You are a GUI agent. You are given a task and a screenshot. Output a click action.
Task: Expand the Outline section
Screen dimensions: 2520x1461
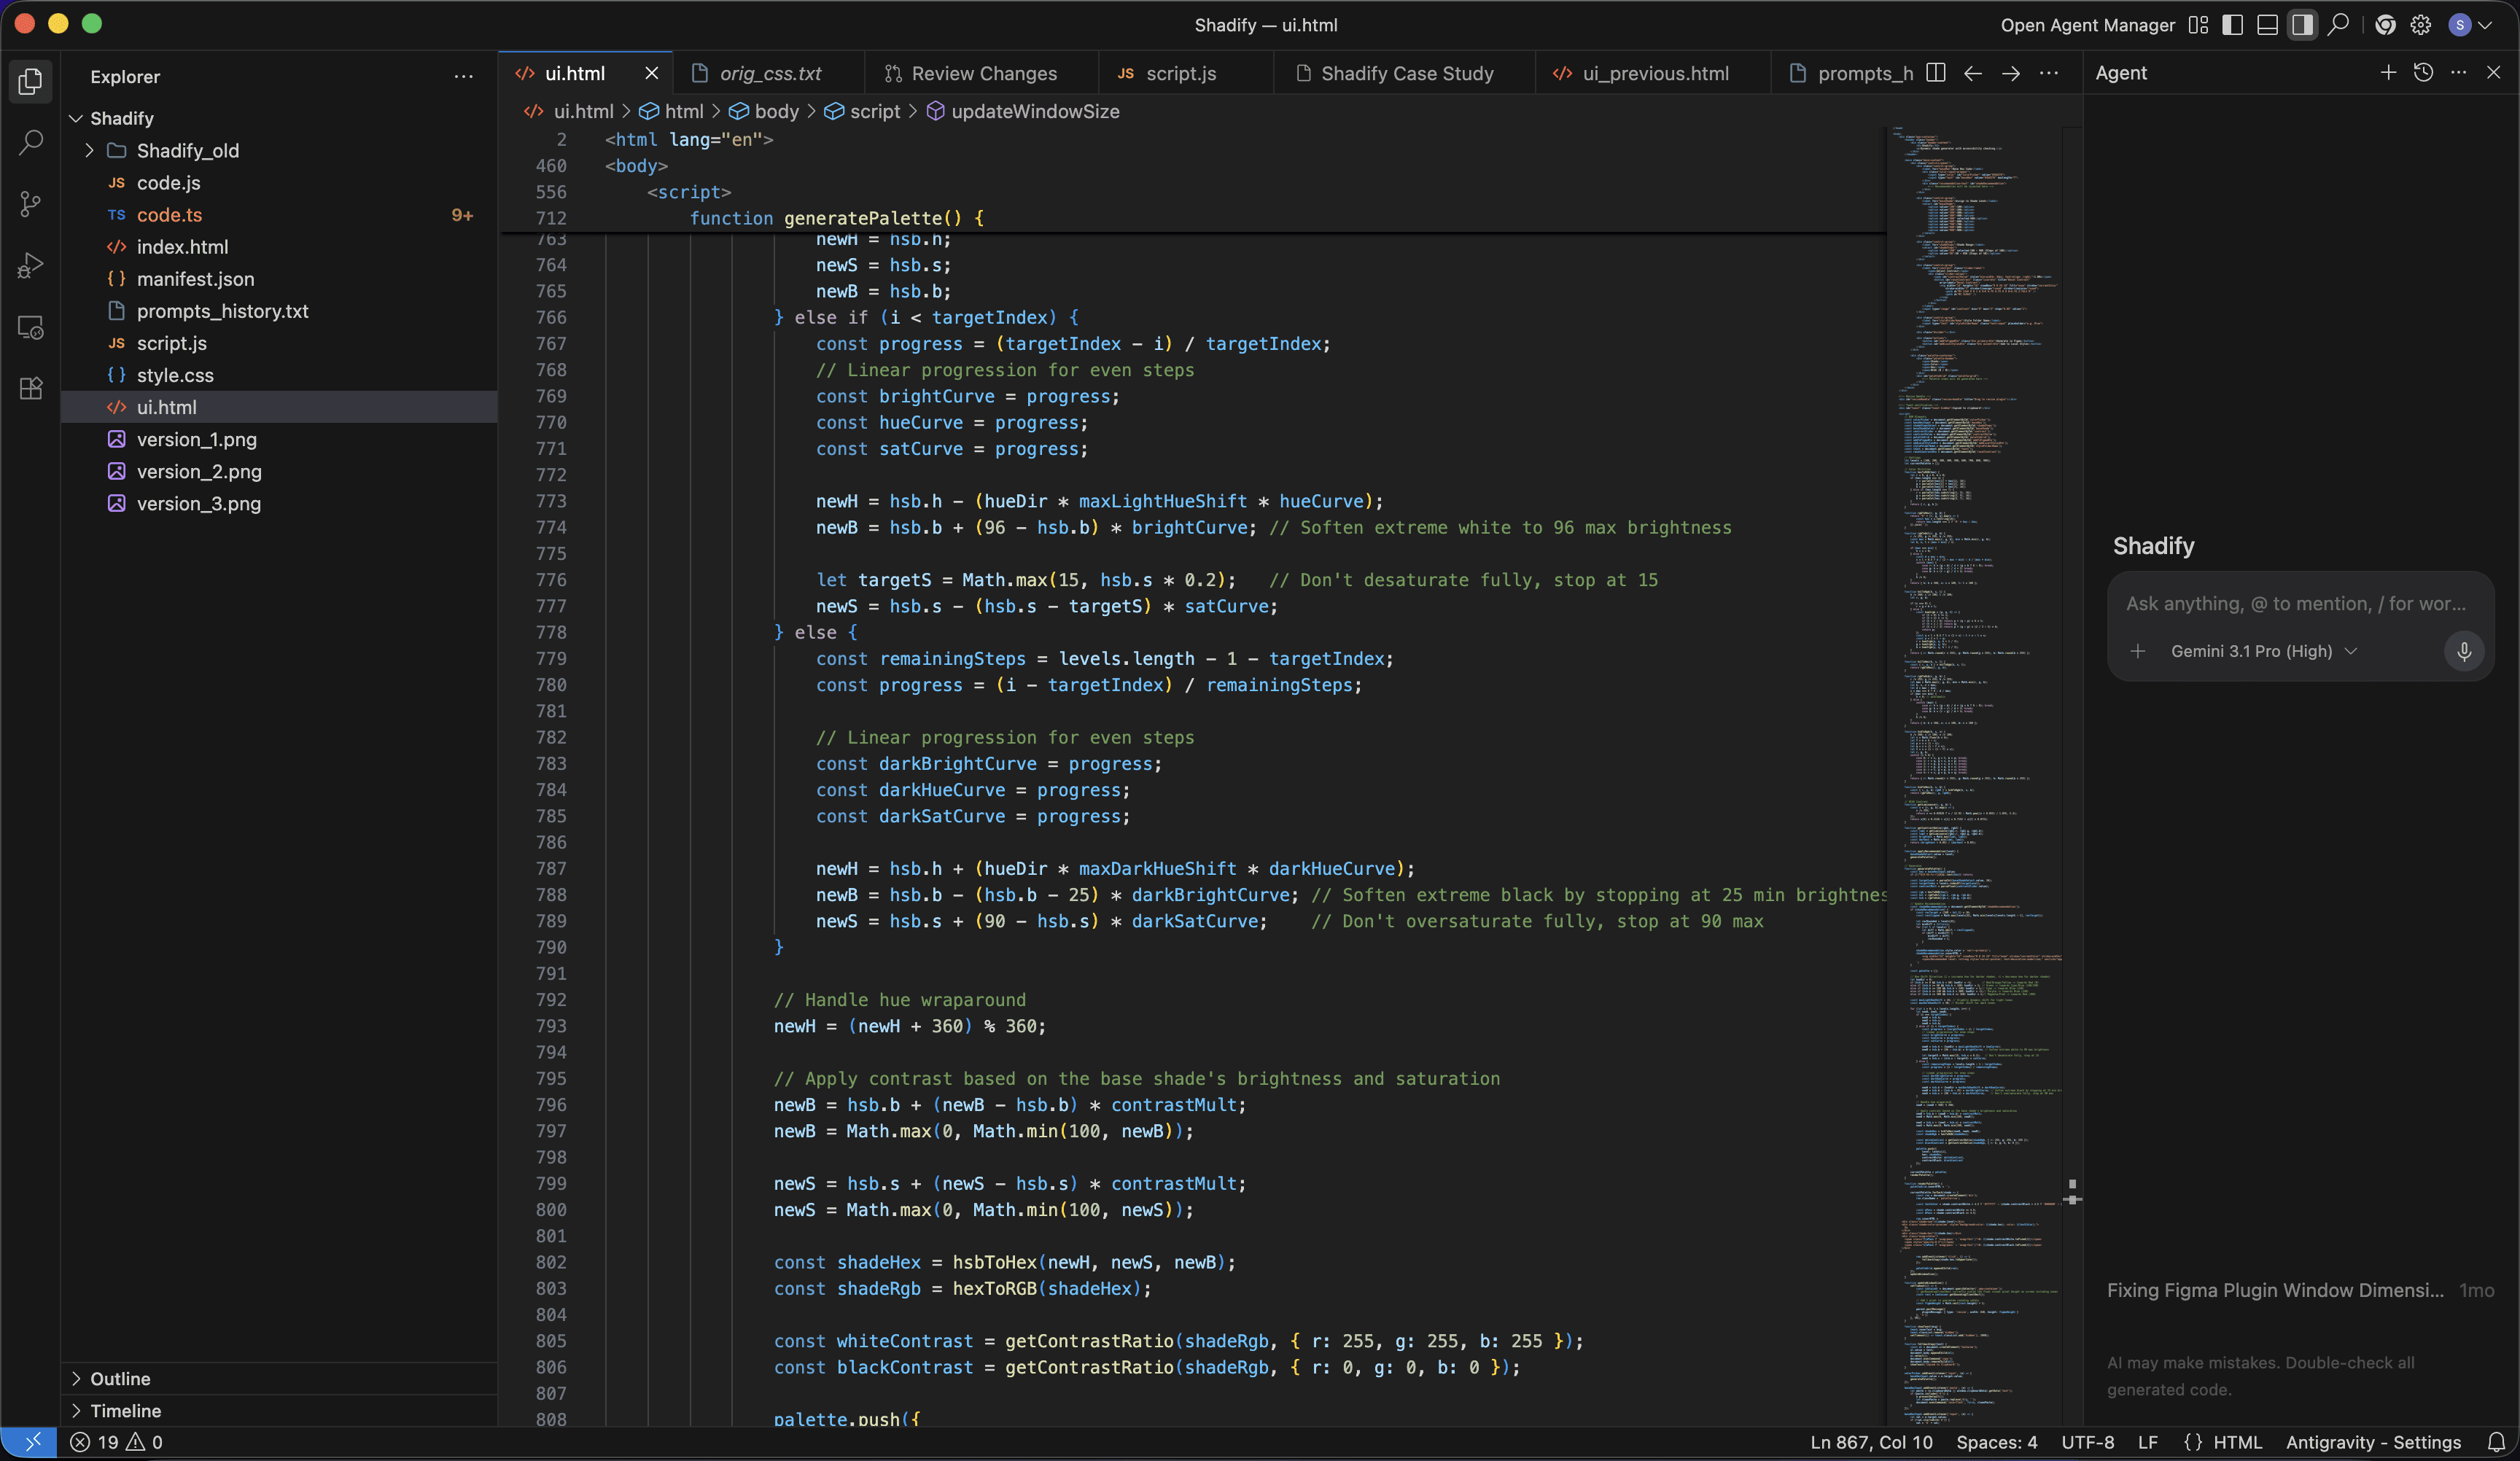click(x=120, y=1378)
